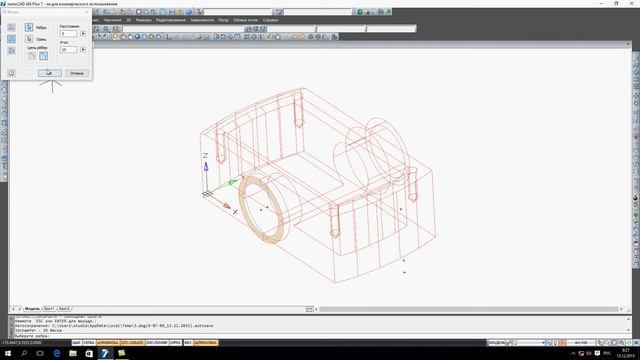
Task: Click the dark blue sphere toolbar icon
Action: (x=137, y=37)
